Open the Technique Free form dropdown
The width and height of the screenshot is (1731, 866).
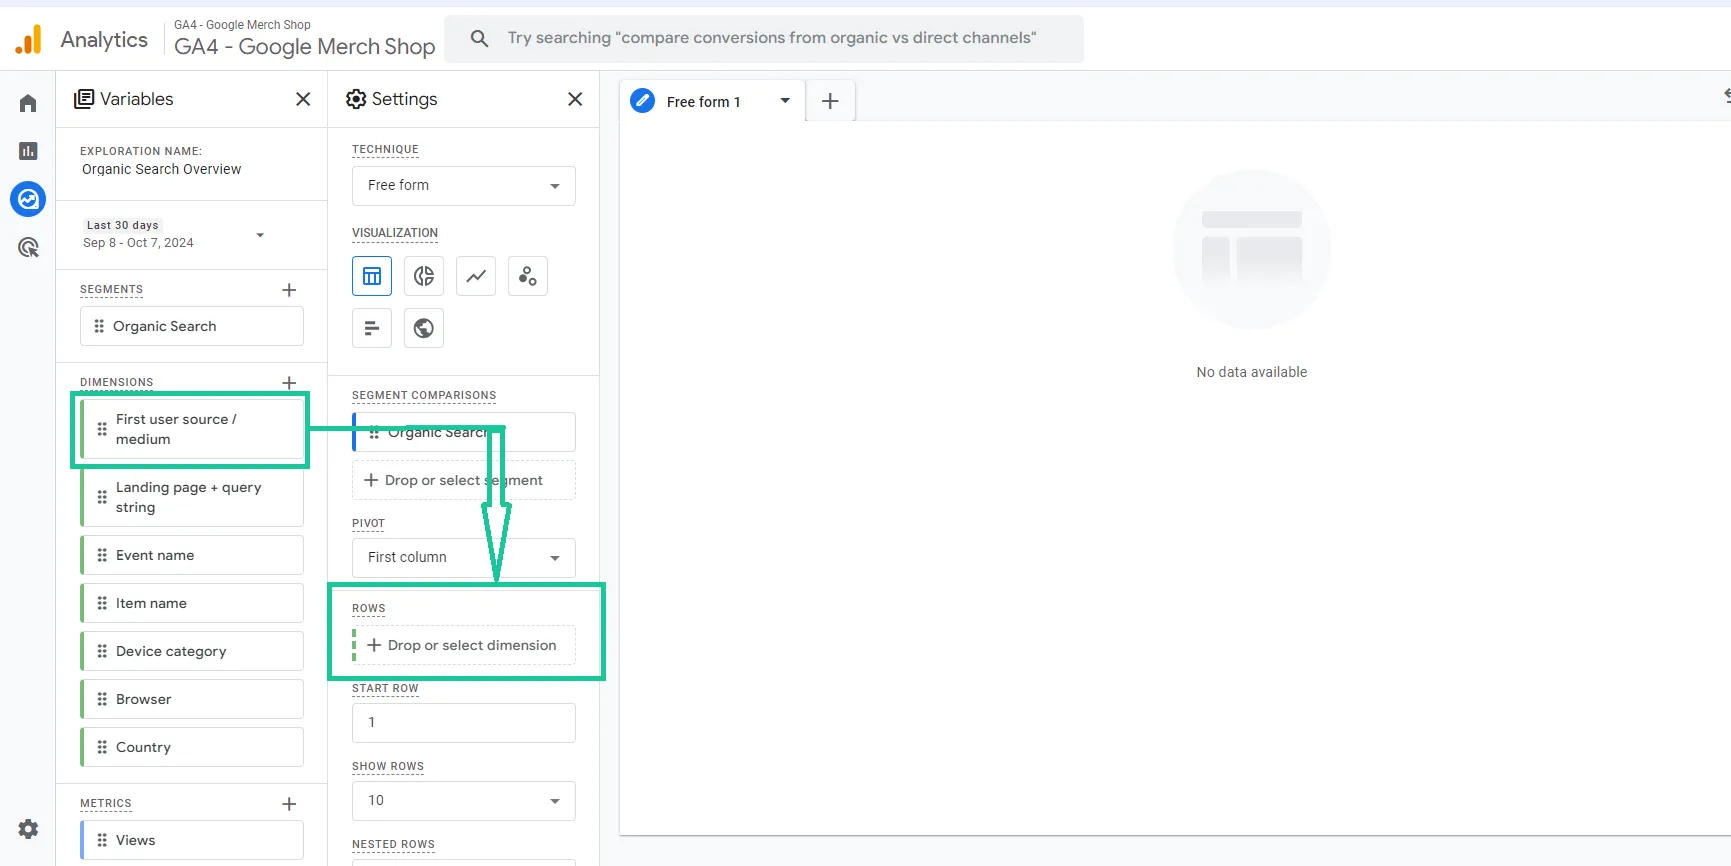point(464,186)
